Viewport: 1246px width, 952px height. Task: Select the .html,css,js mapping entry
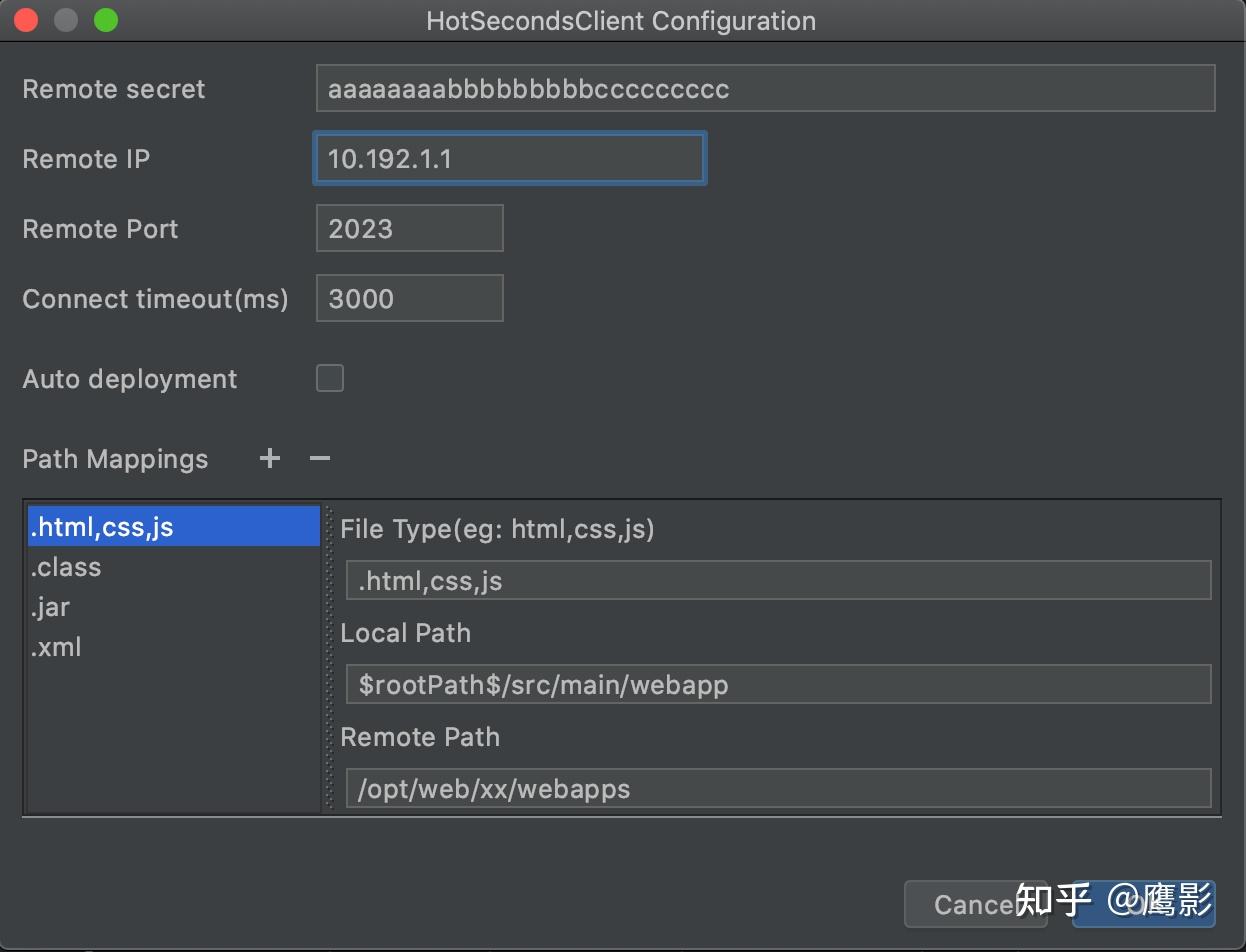pyautogui.click(x=173, y=527)
